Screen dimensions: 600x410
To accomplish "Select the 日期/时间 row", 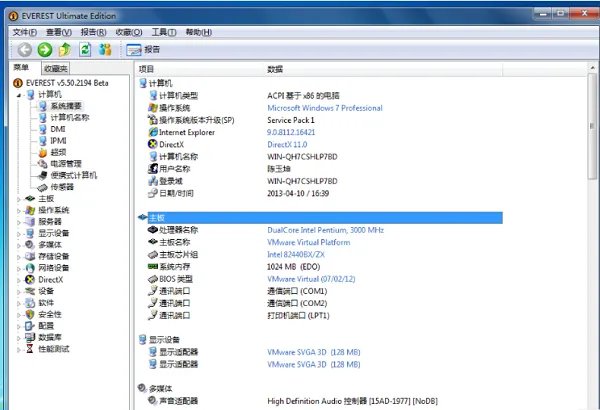I will click(238, 193).
